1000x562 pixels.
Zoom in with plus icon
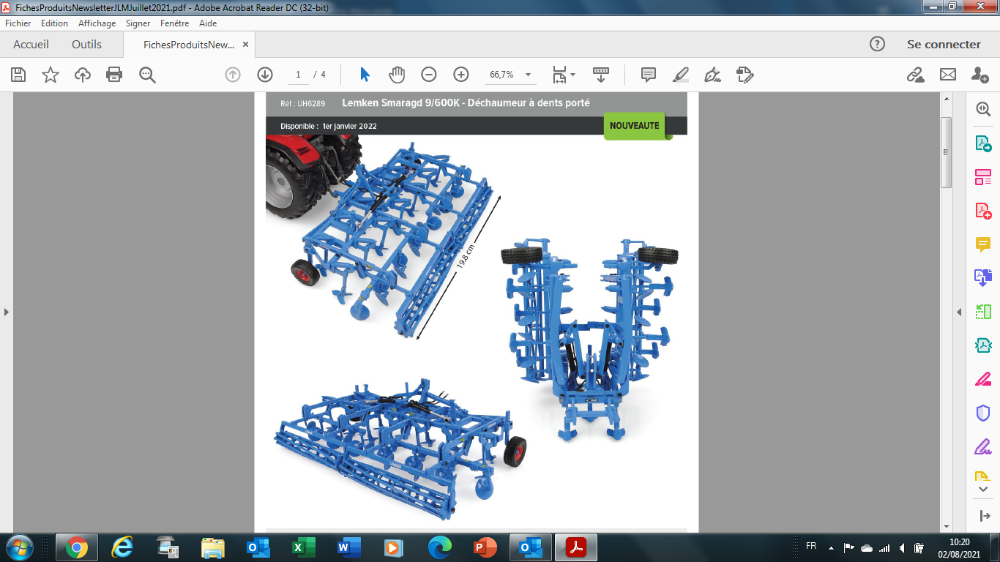tap(461, 75)
